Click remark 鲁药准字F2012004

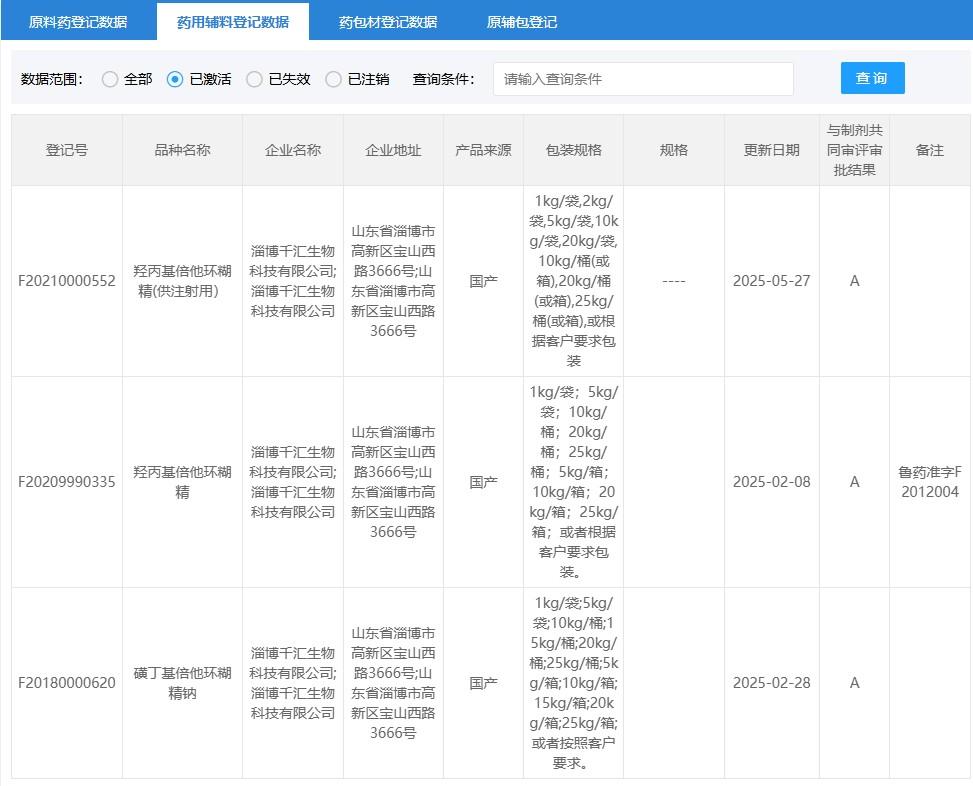tap(930, 482)
